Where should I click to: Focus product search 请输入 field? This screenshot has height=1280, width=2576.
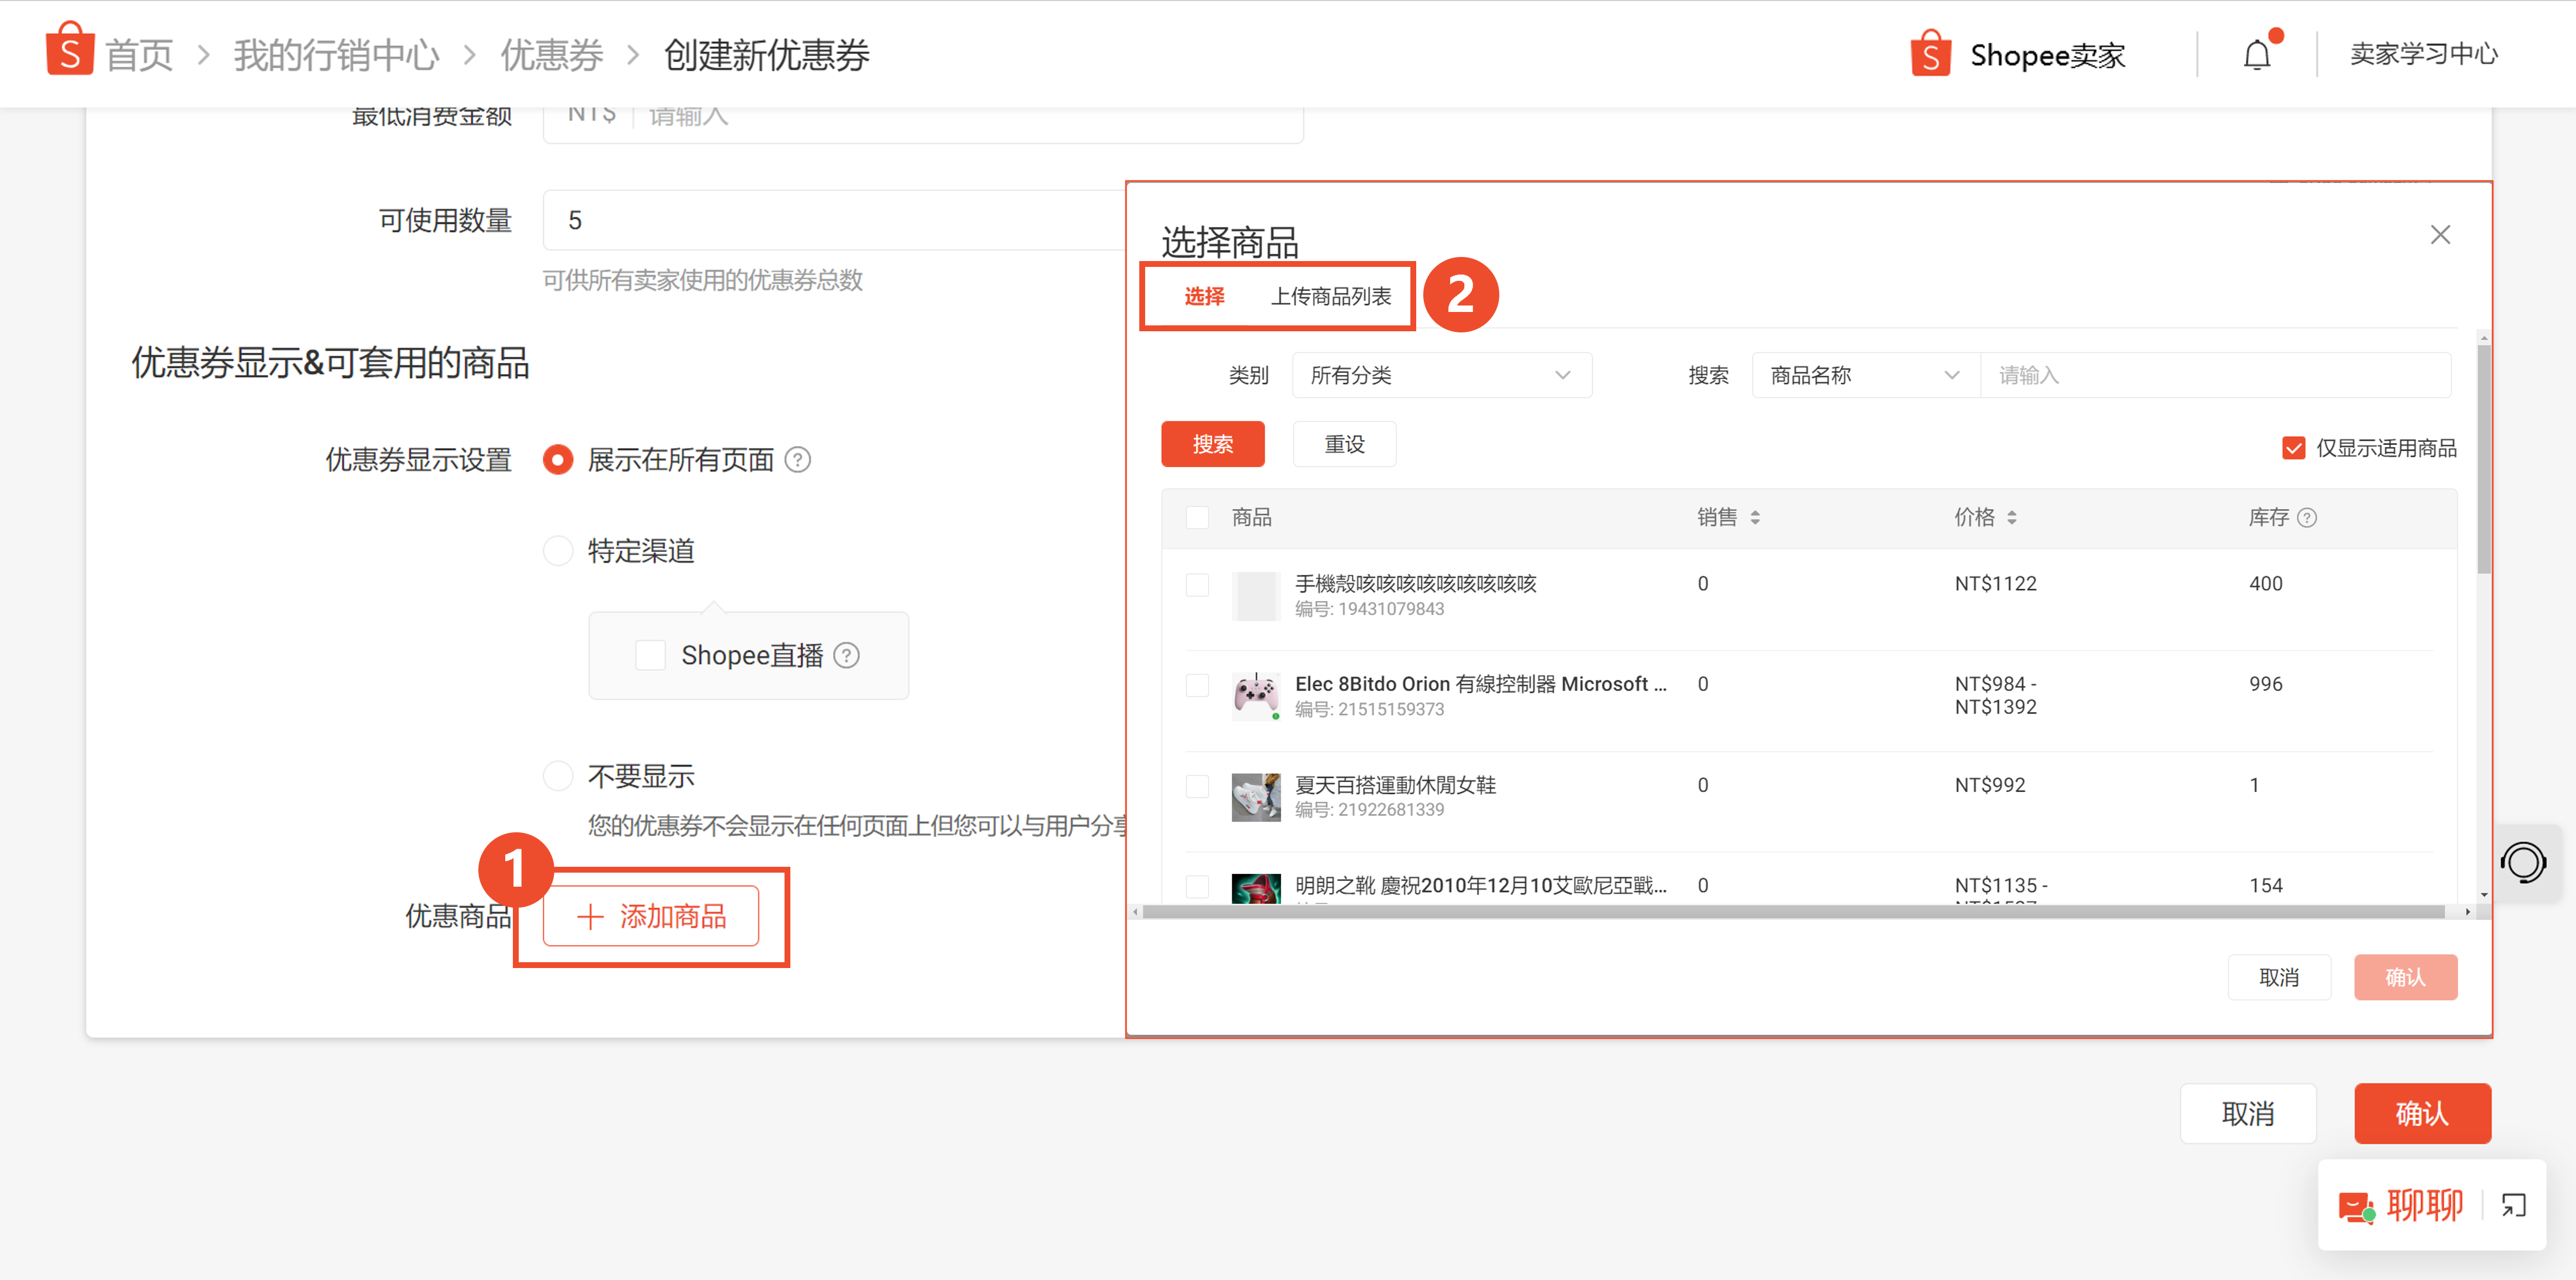pos(2216,376)
